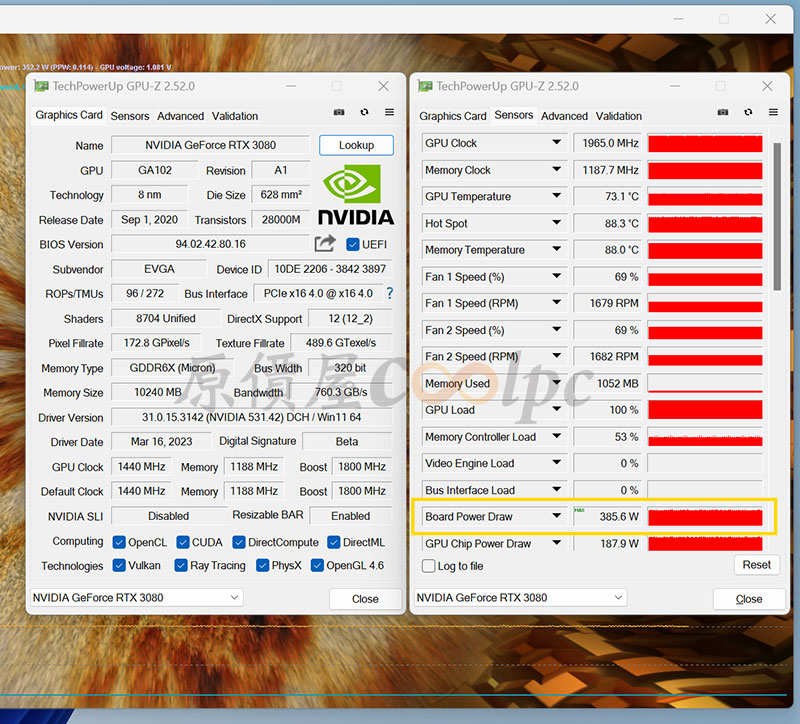The height and width of the screenshot is (724, 800).
Task: Open the Video Engine Load dropdown arrow
Action: (x=557, y=463)
